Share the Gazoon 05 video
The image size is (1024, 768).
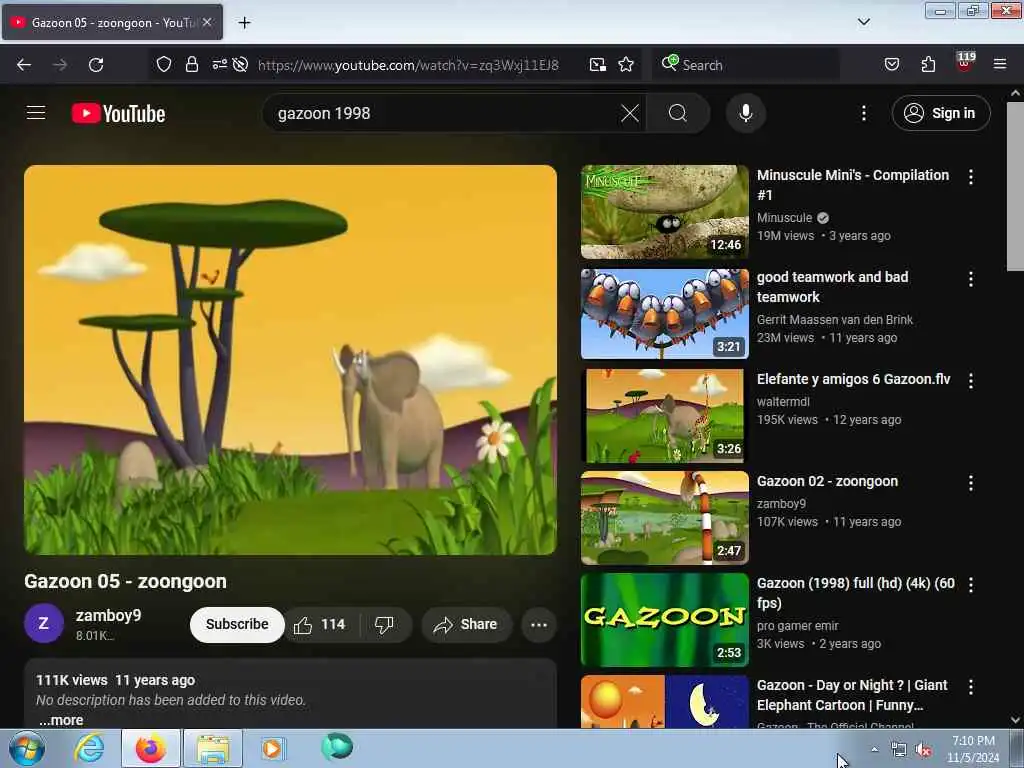465,625
